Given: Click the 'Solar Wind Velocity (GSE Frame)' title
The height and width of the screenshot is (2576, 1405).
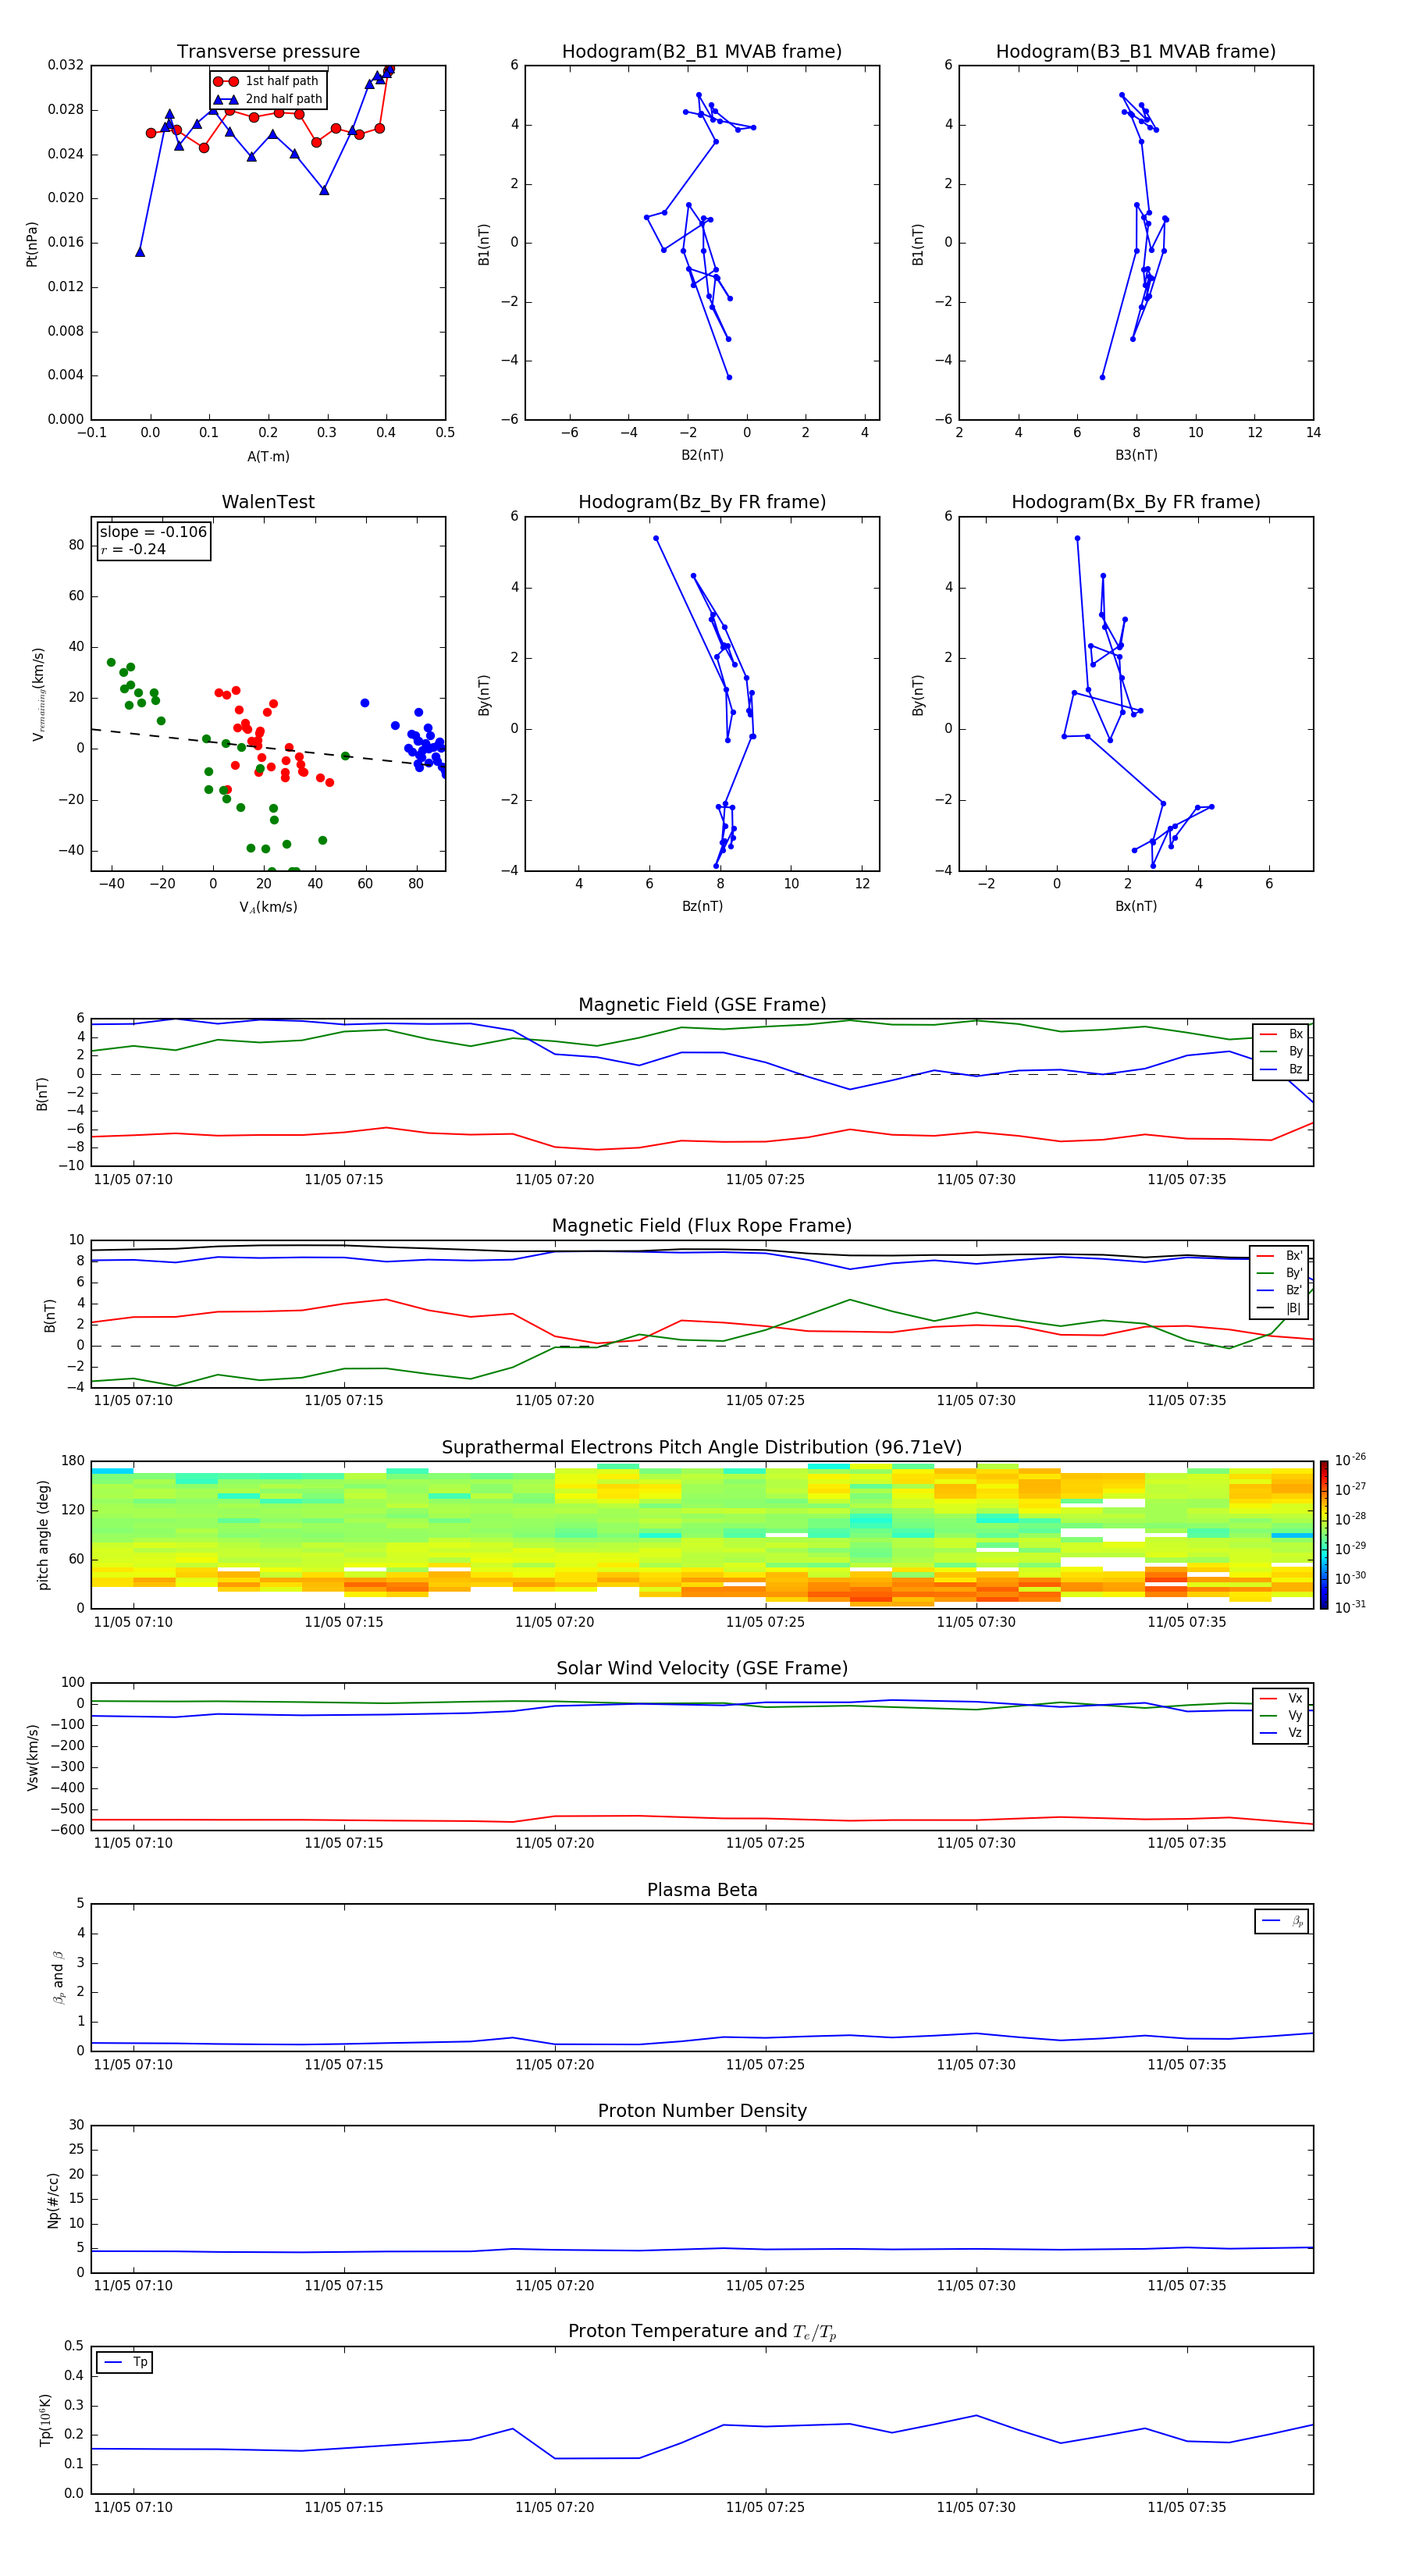Looking at the screenshot, I should click(702, 1668).
